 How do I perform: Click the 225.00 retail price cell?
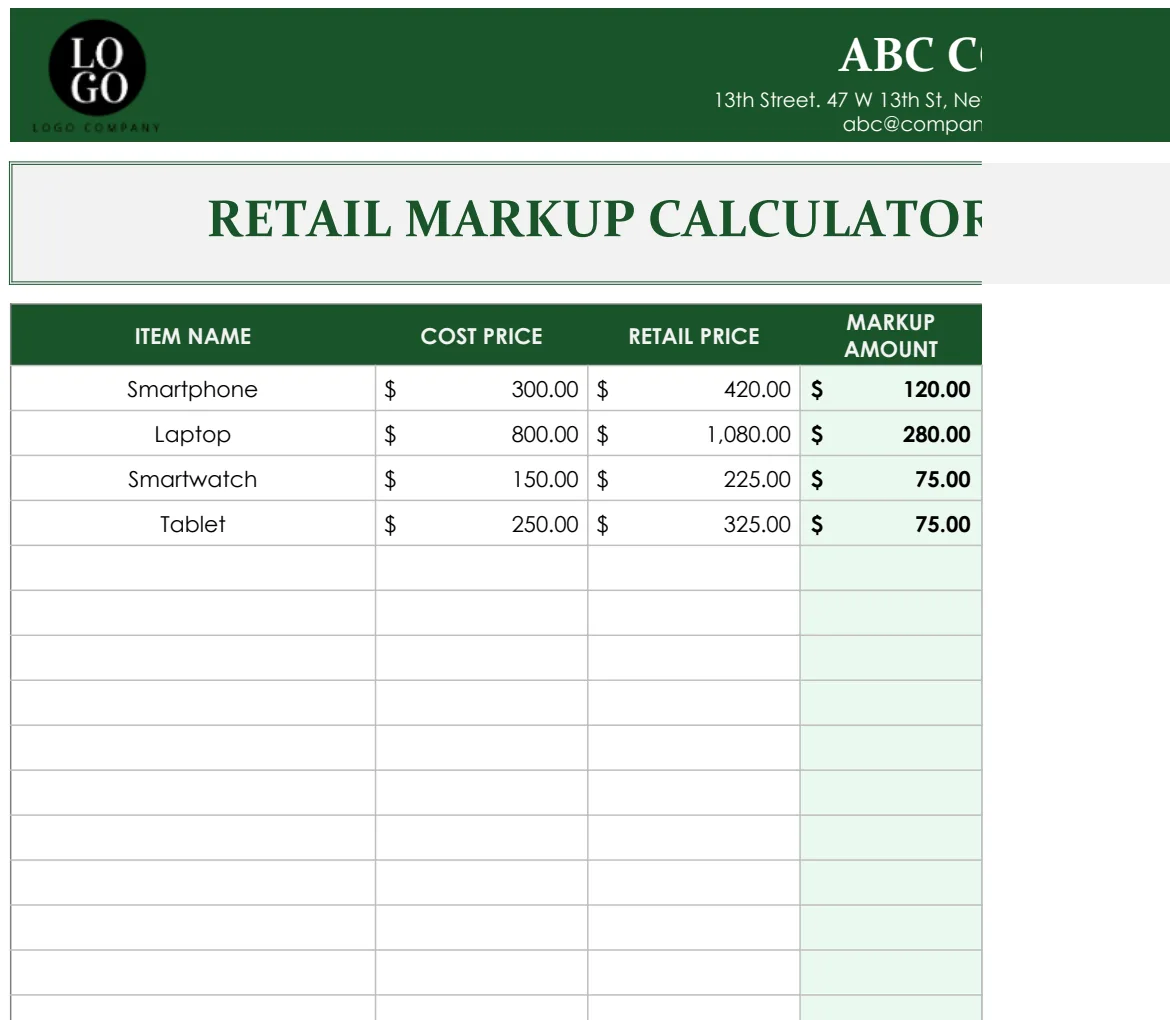(x=694, y=478)
